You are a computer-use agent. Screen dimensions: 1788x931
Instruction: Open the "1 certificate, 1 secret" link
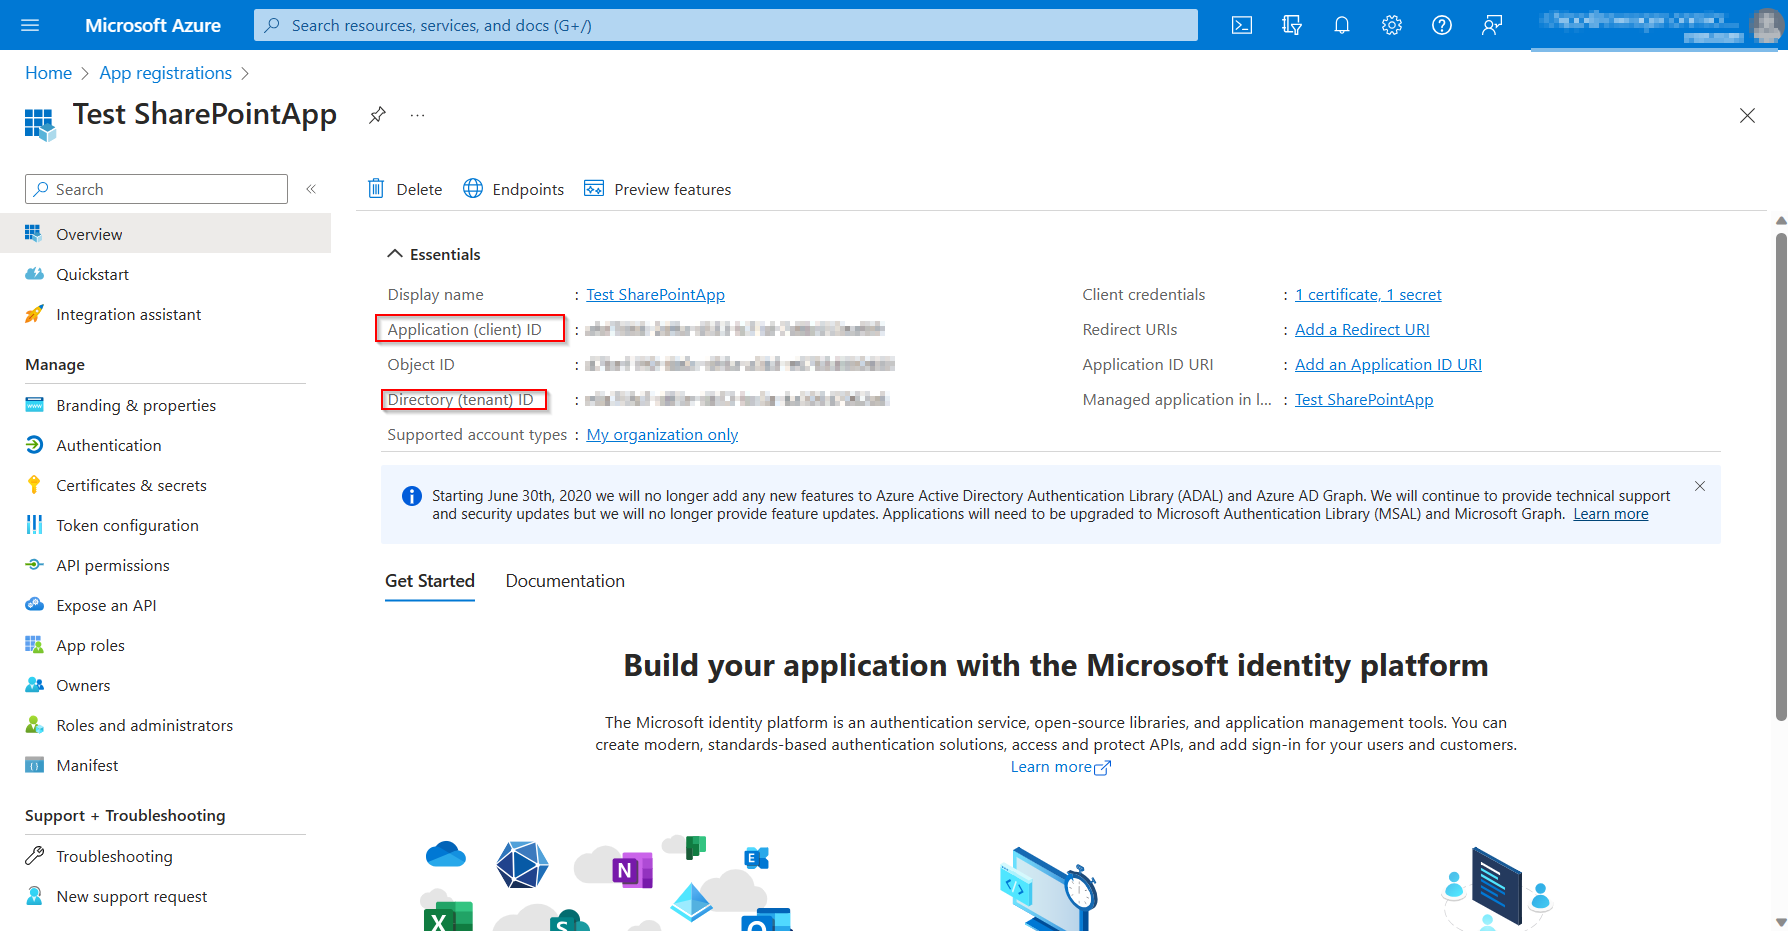click(x=1368, y=294)
